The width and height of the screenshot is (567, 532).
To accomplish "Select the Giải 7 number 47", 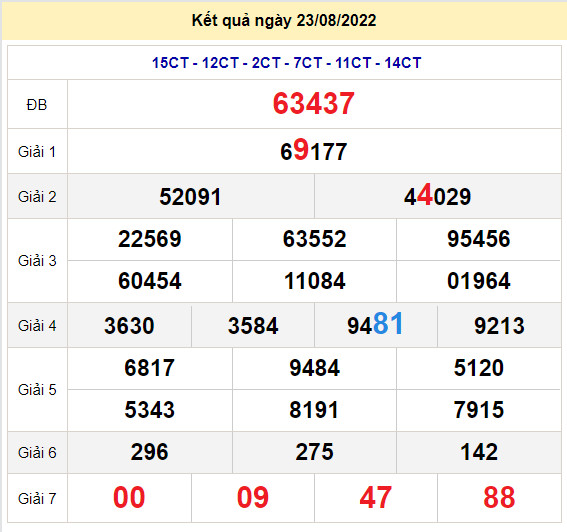I will click(375, 498).
